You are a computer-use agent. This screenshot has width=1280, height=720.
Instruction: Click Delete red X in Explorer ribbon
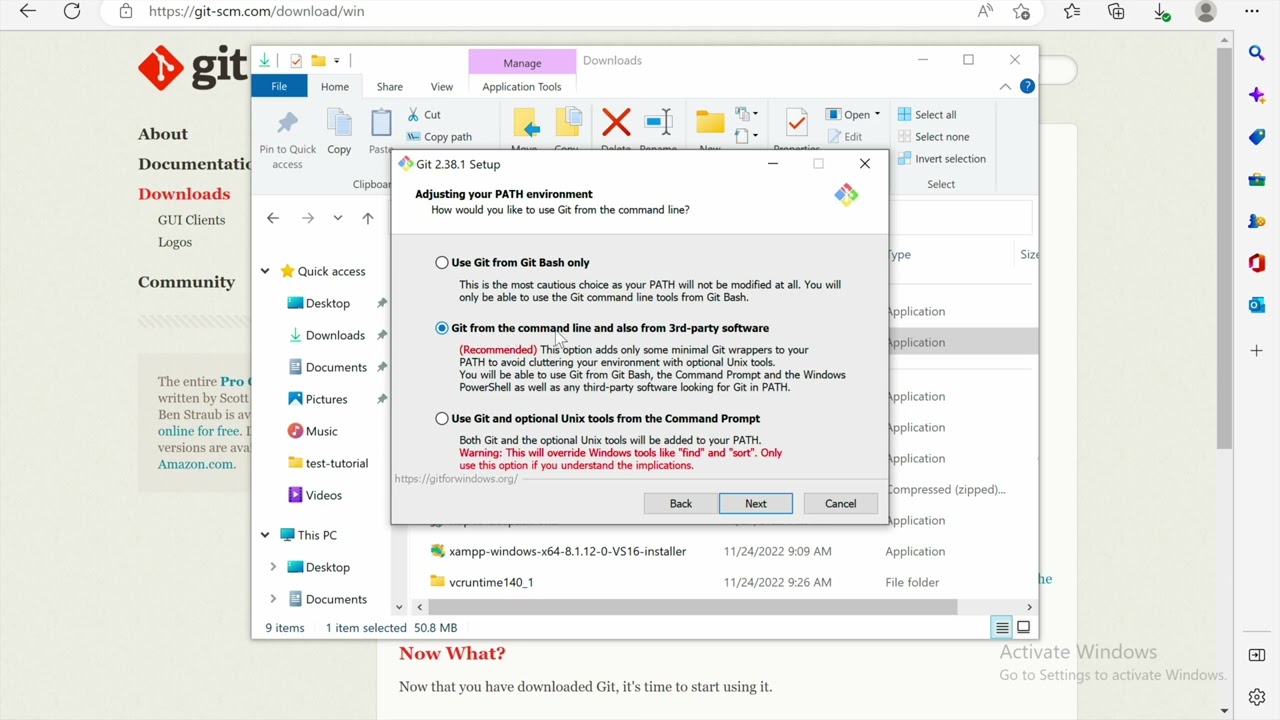616,124
